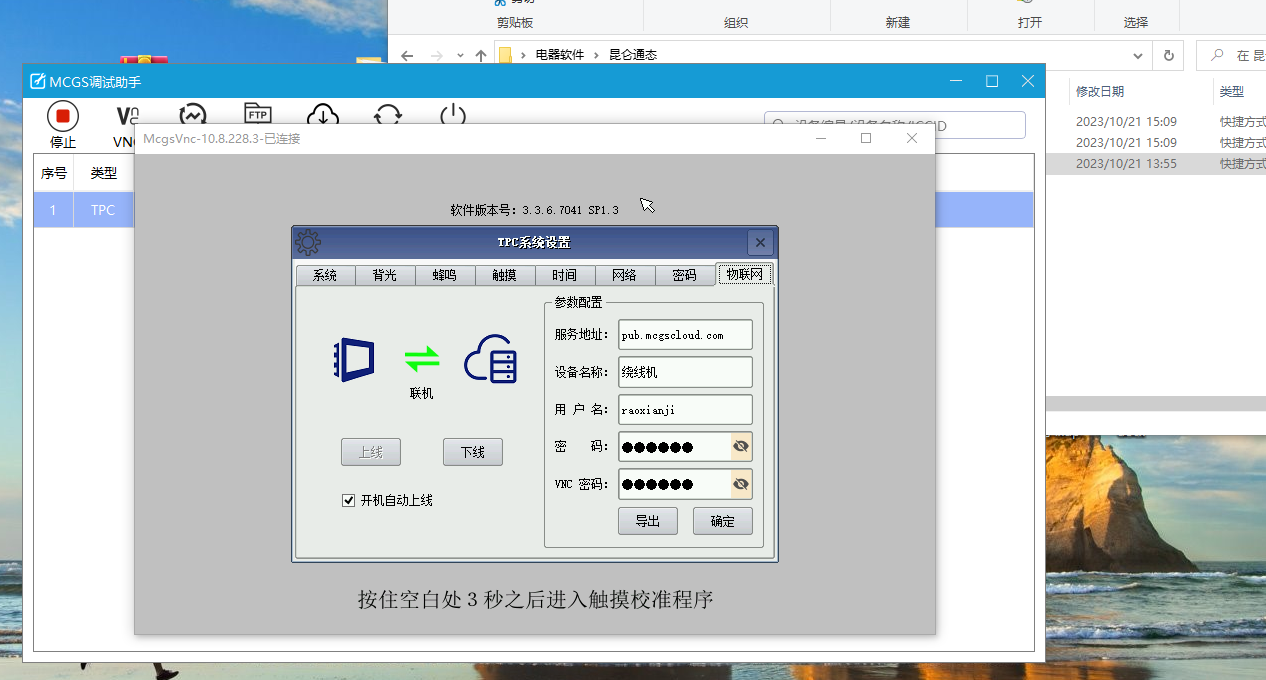The width and height of the screenshot is (1266, 680).
Task: Expand the 电器软件 breadcrumb chevron
Action: (x=595, y=55)
